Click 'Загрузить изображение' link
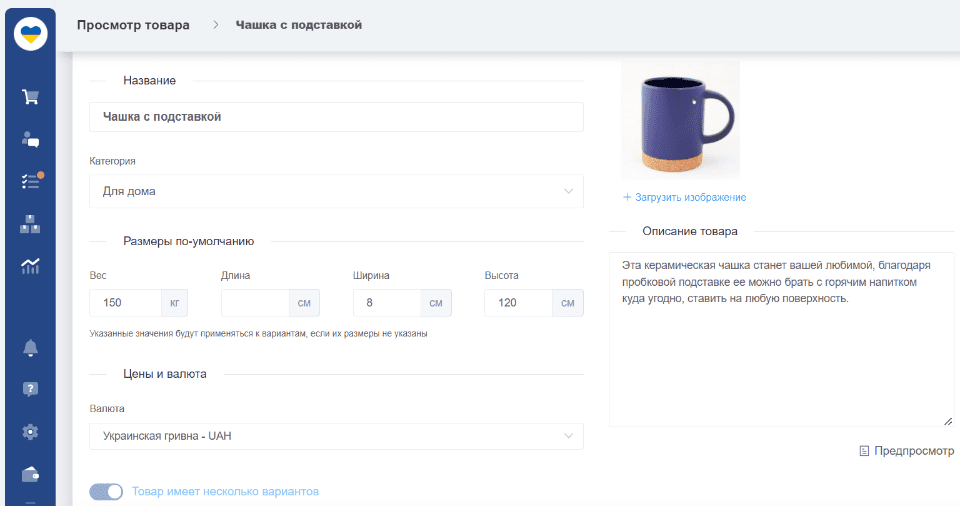The image size is (960, 506). coord(691,197)
